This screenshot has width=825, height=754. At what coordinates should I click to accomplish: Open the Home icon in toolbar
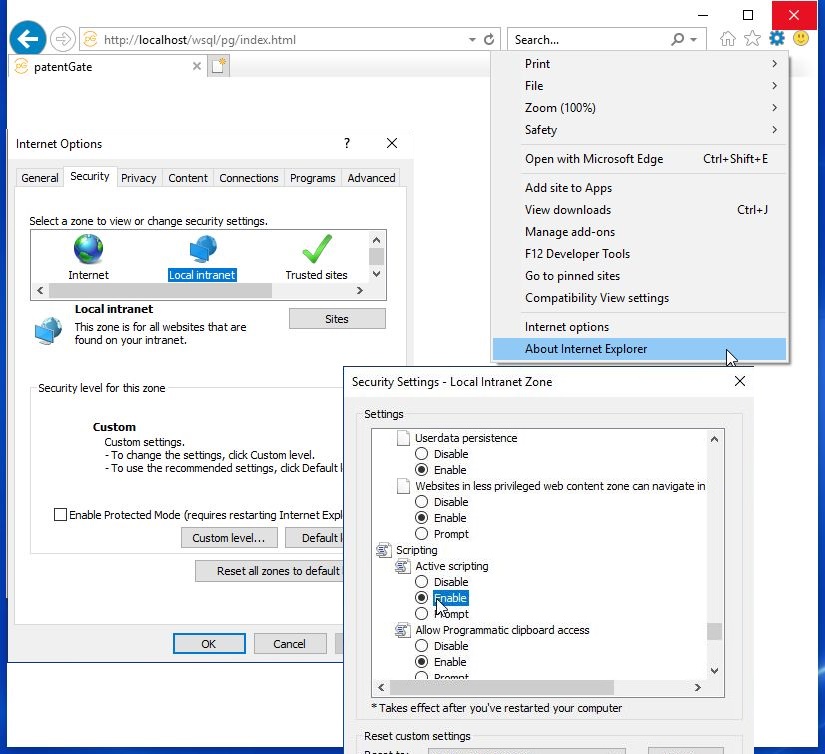tap(728, 38)
